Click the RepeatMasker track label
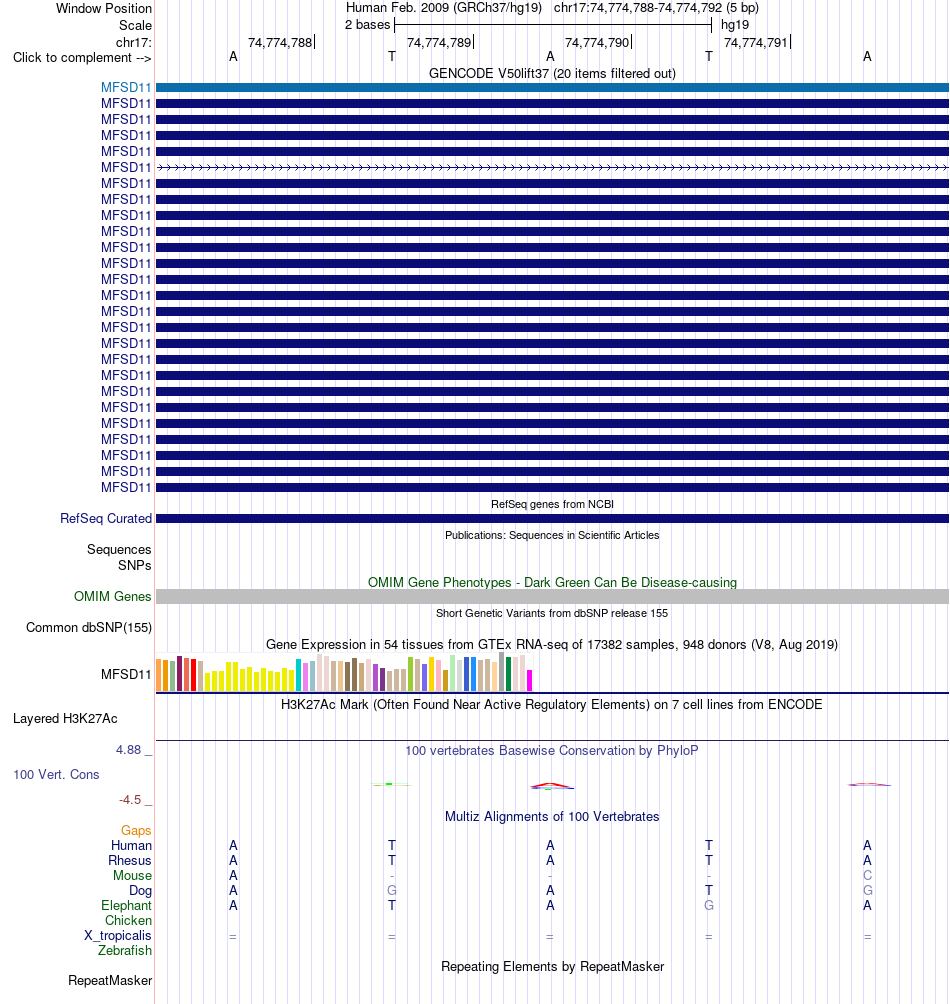This screenshot has width=950, height=1004. 110,980
